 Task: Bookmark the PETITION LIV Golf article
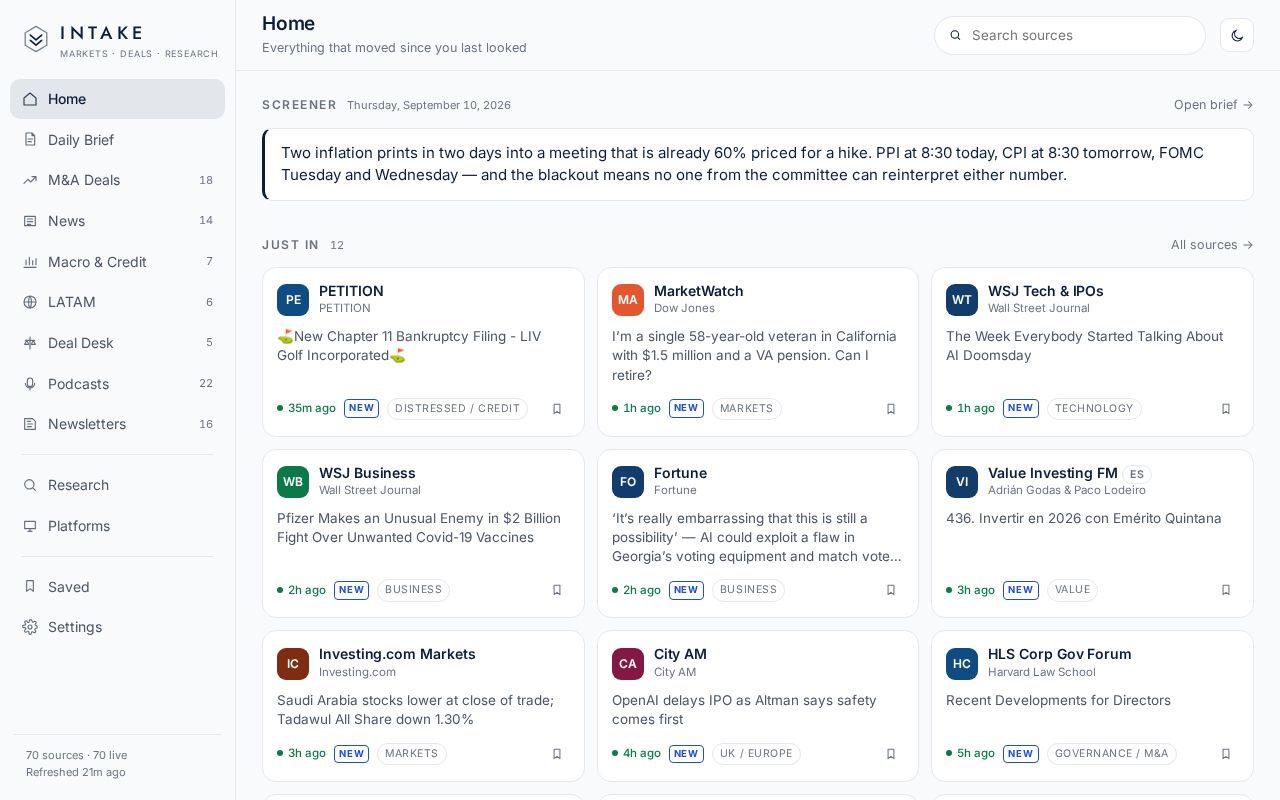(557, 409)
